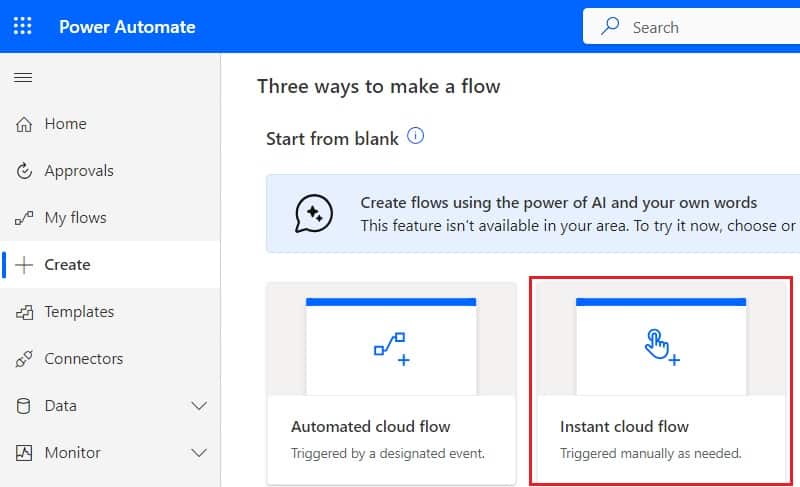Select the Monitor label in sidebar
The height and width of the screenshot is (487, 800).
(72, 453)
